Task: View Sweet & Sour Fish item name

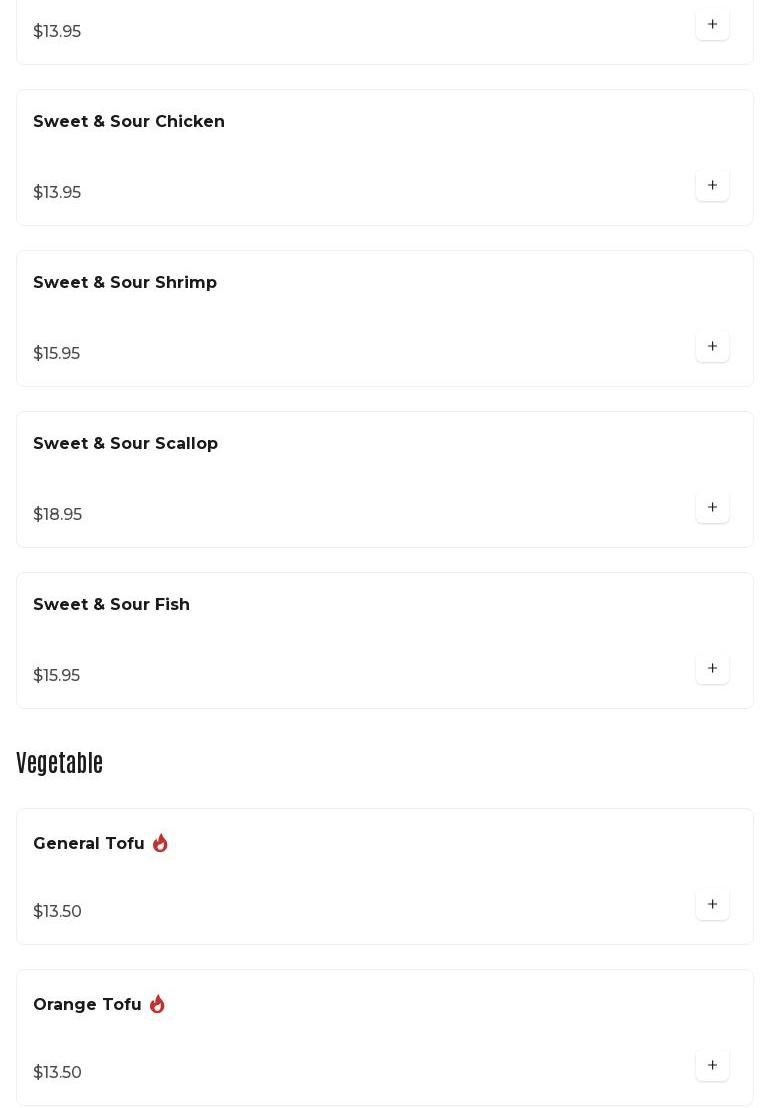Action: 111,605
